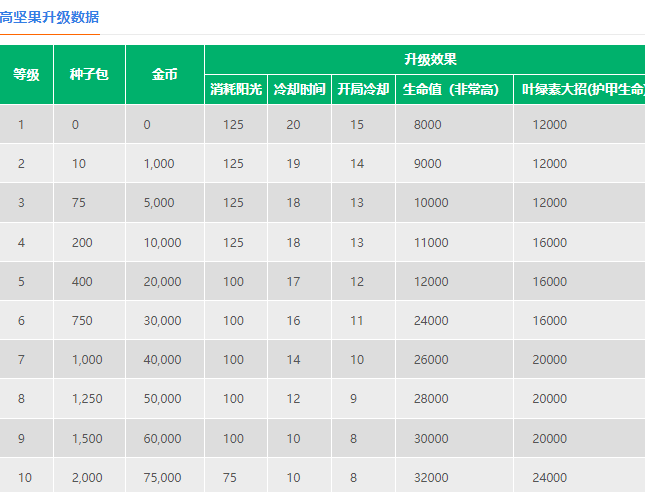
Task: Click the 开局冷却 column header
Action: 363,89
